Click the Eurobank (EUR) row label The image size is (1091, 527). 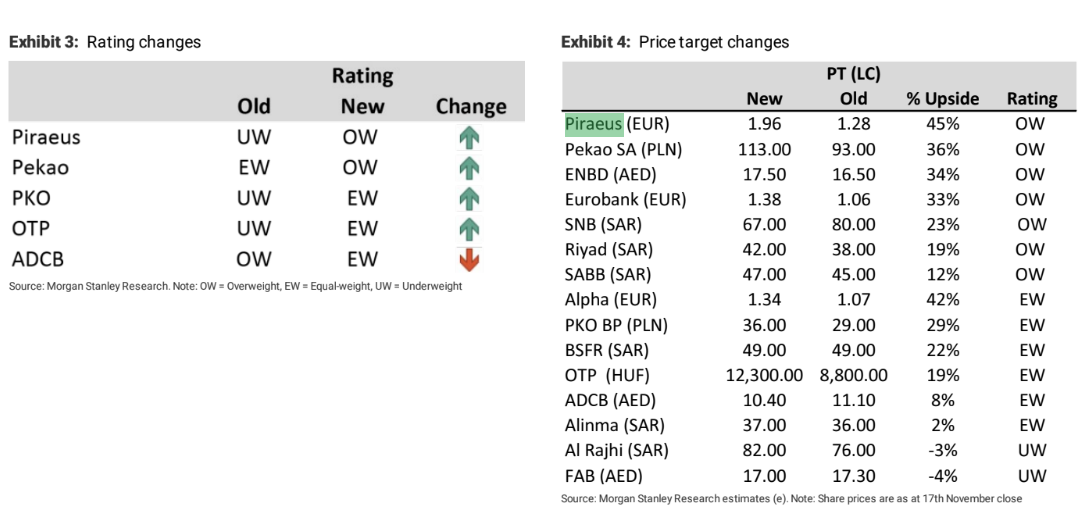(x=625, y=199)
